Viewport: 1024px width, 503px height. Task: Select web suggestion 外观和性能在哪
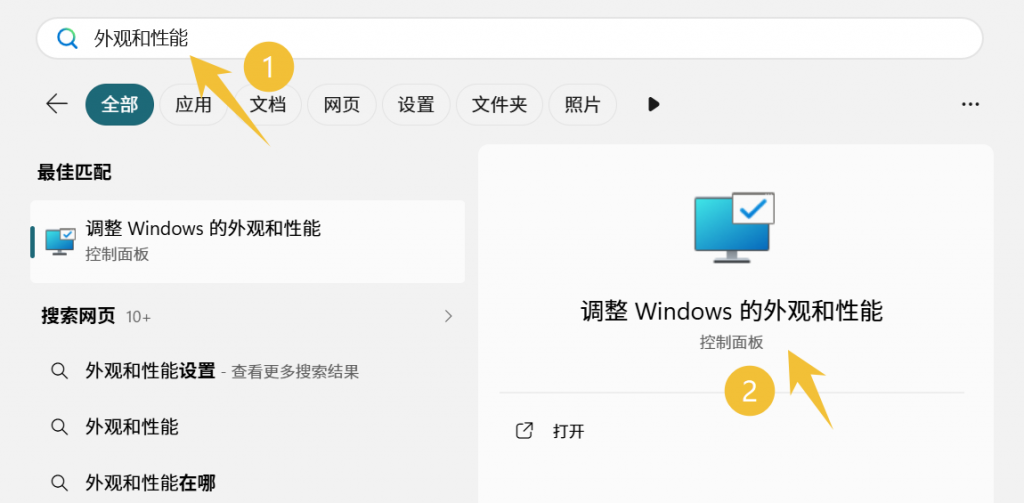[151, 483]
